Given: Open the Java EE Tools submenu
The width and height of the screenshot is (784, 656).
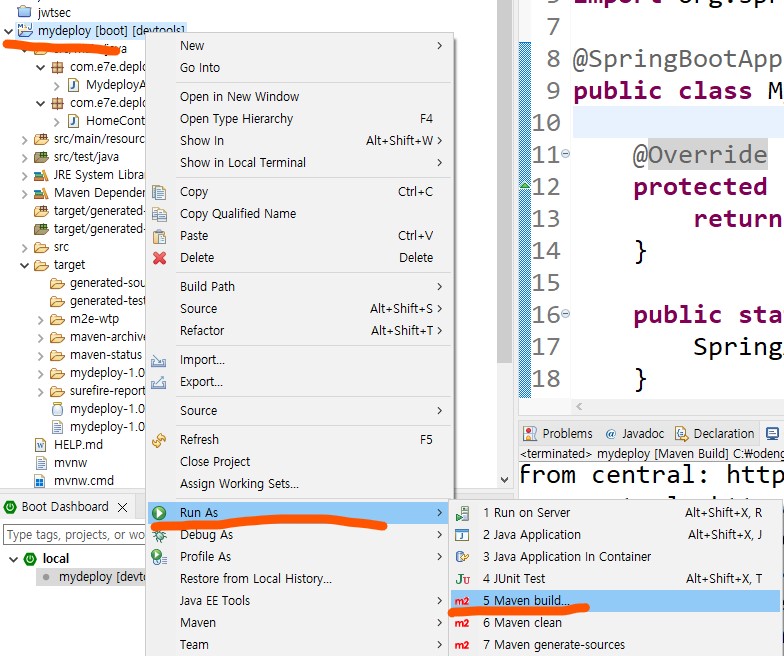Looking at the screenshot, I should coord(300,601).
